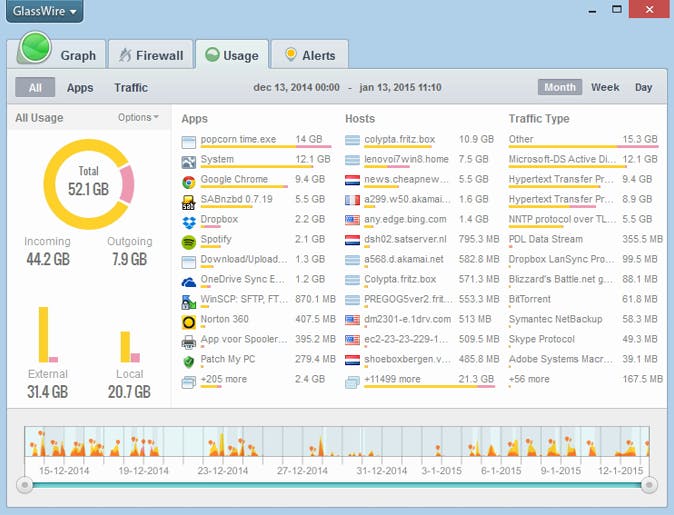Click the System app icon
The width and height of the screenshot is (674, 515).
pos(188,162)
